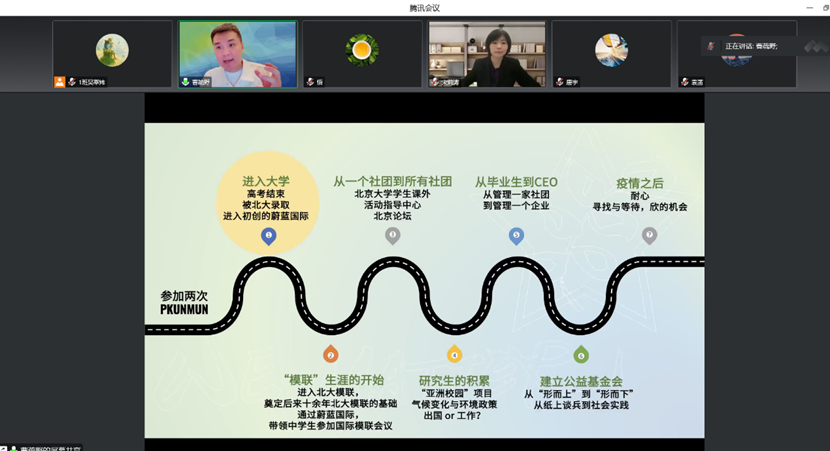The width and height of the screenshot is (830, 451).
Task: Click green marker 6 above 建立公益基金会
Action: [x=580, y=354]
